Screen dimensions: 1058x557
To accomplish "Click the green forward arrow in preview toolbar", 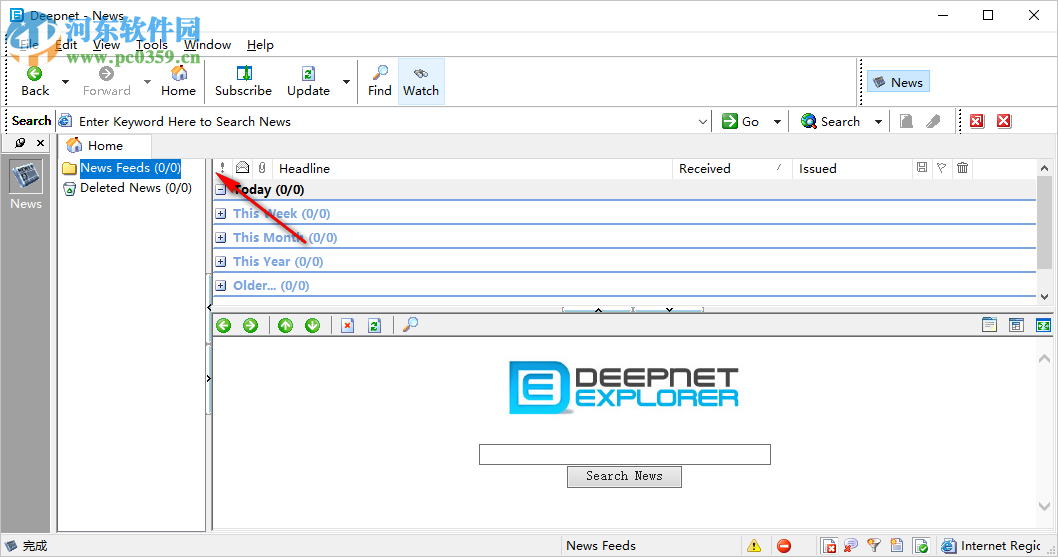I will (250, 325).
